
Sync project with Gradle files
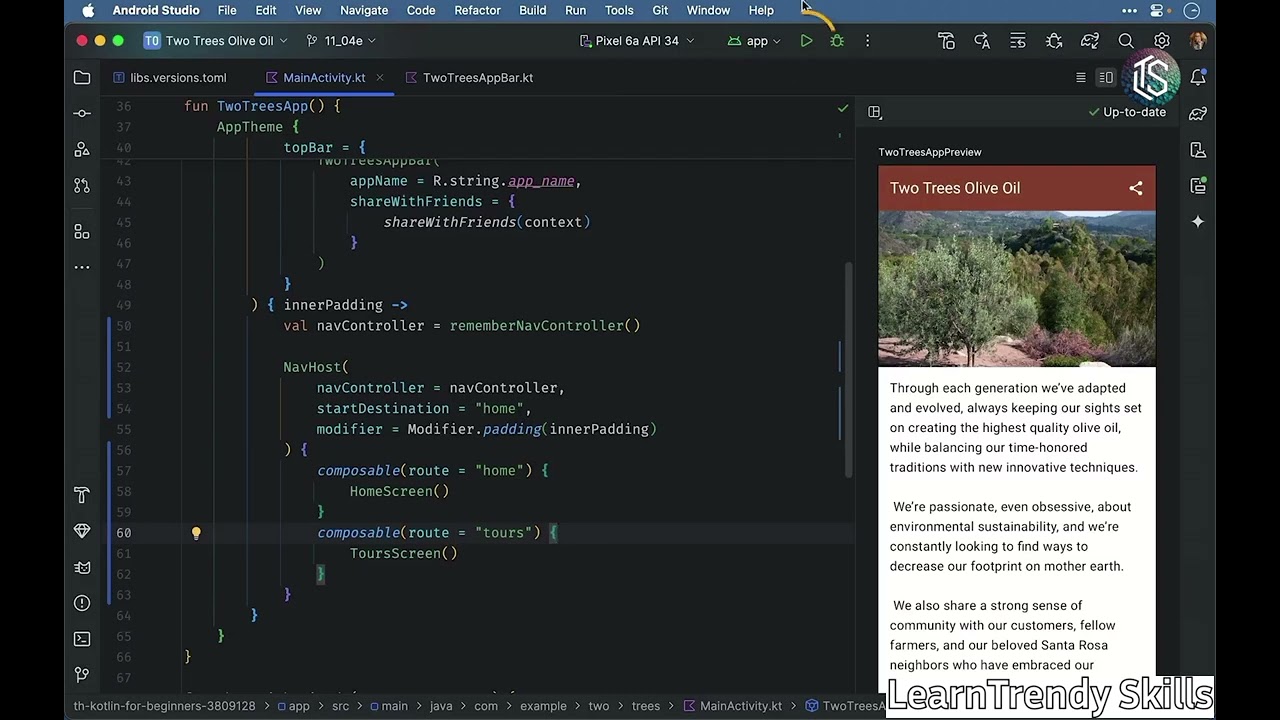pos(1090,41)
